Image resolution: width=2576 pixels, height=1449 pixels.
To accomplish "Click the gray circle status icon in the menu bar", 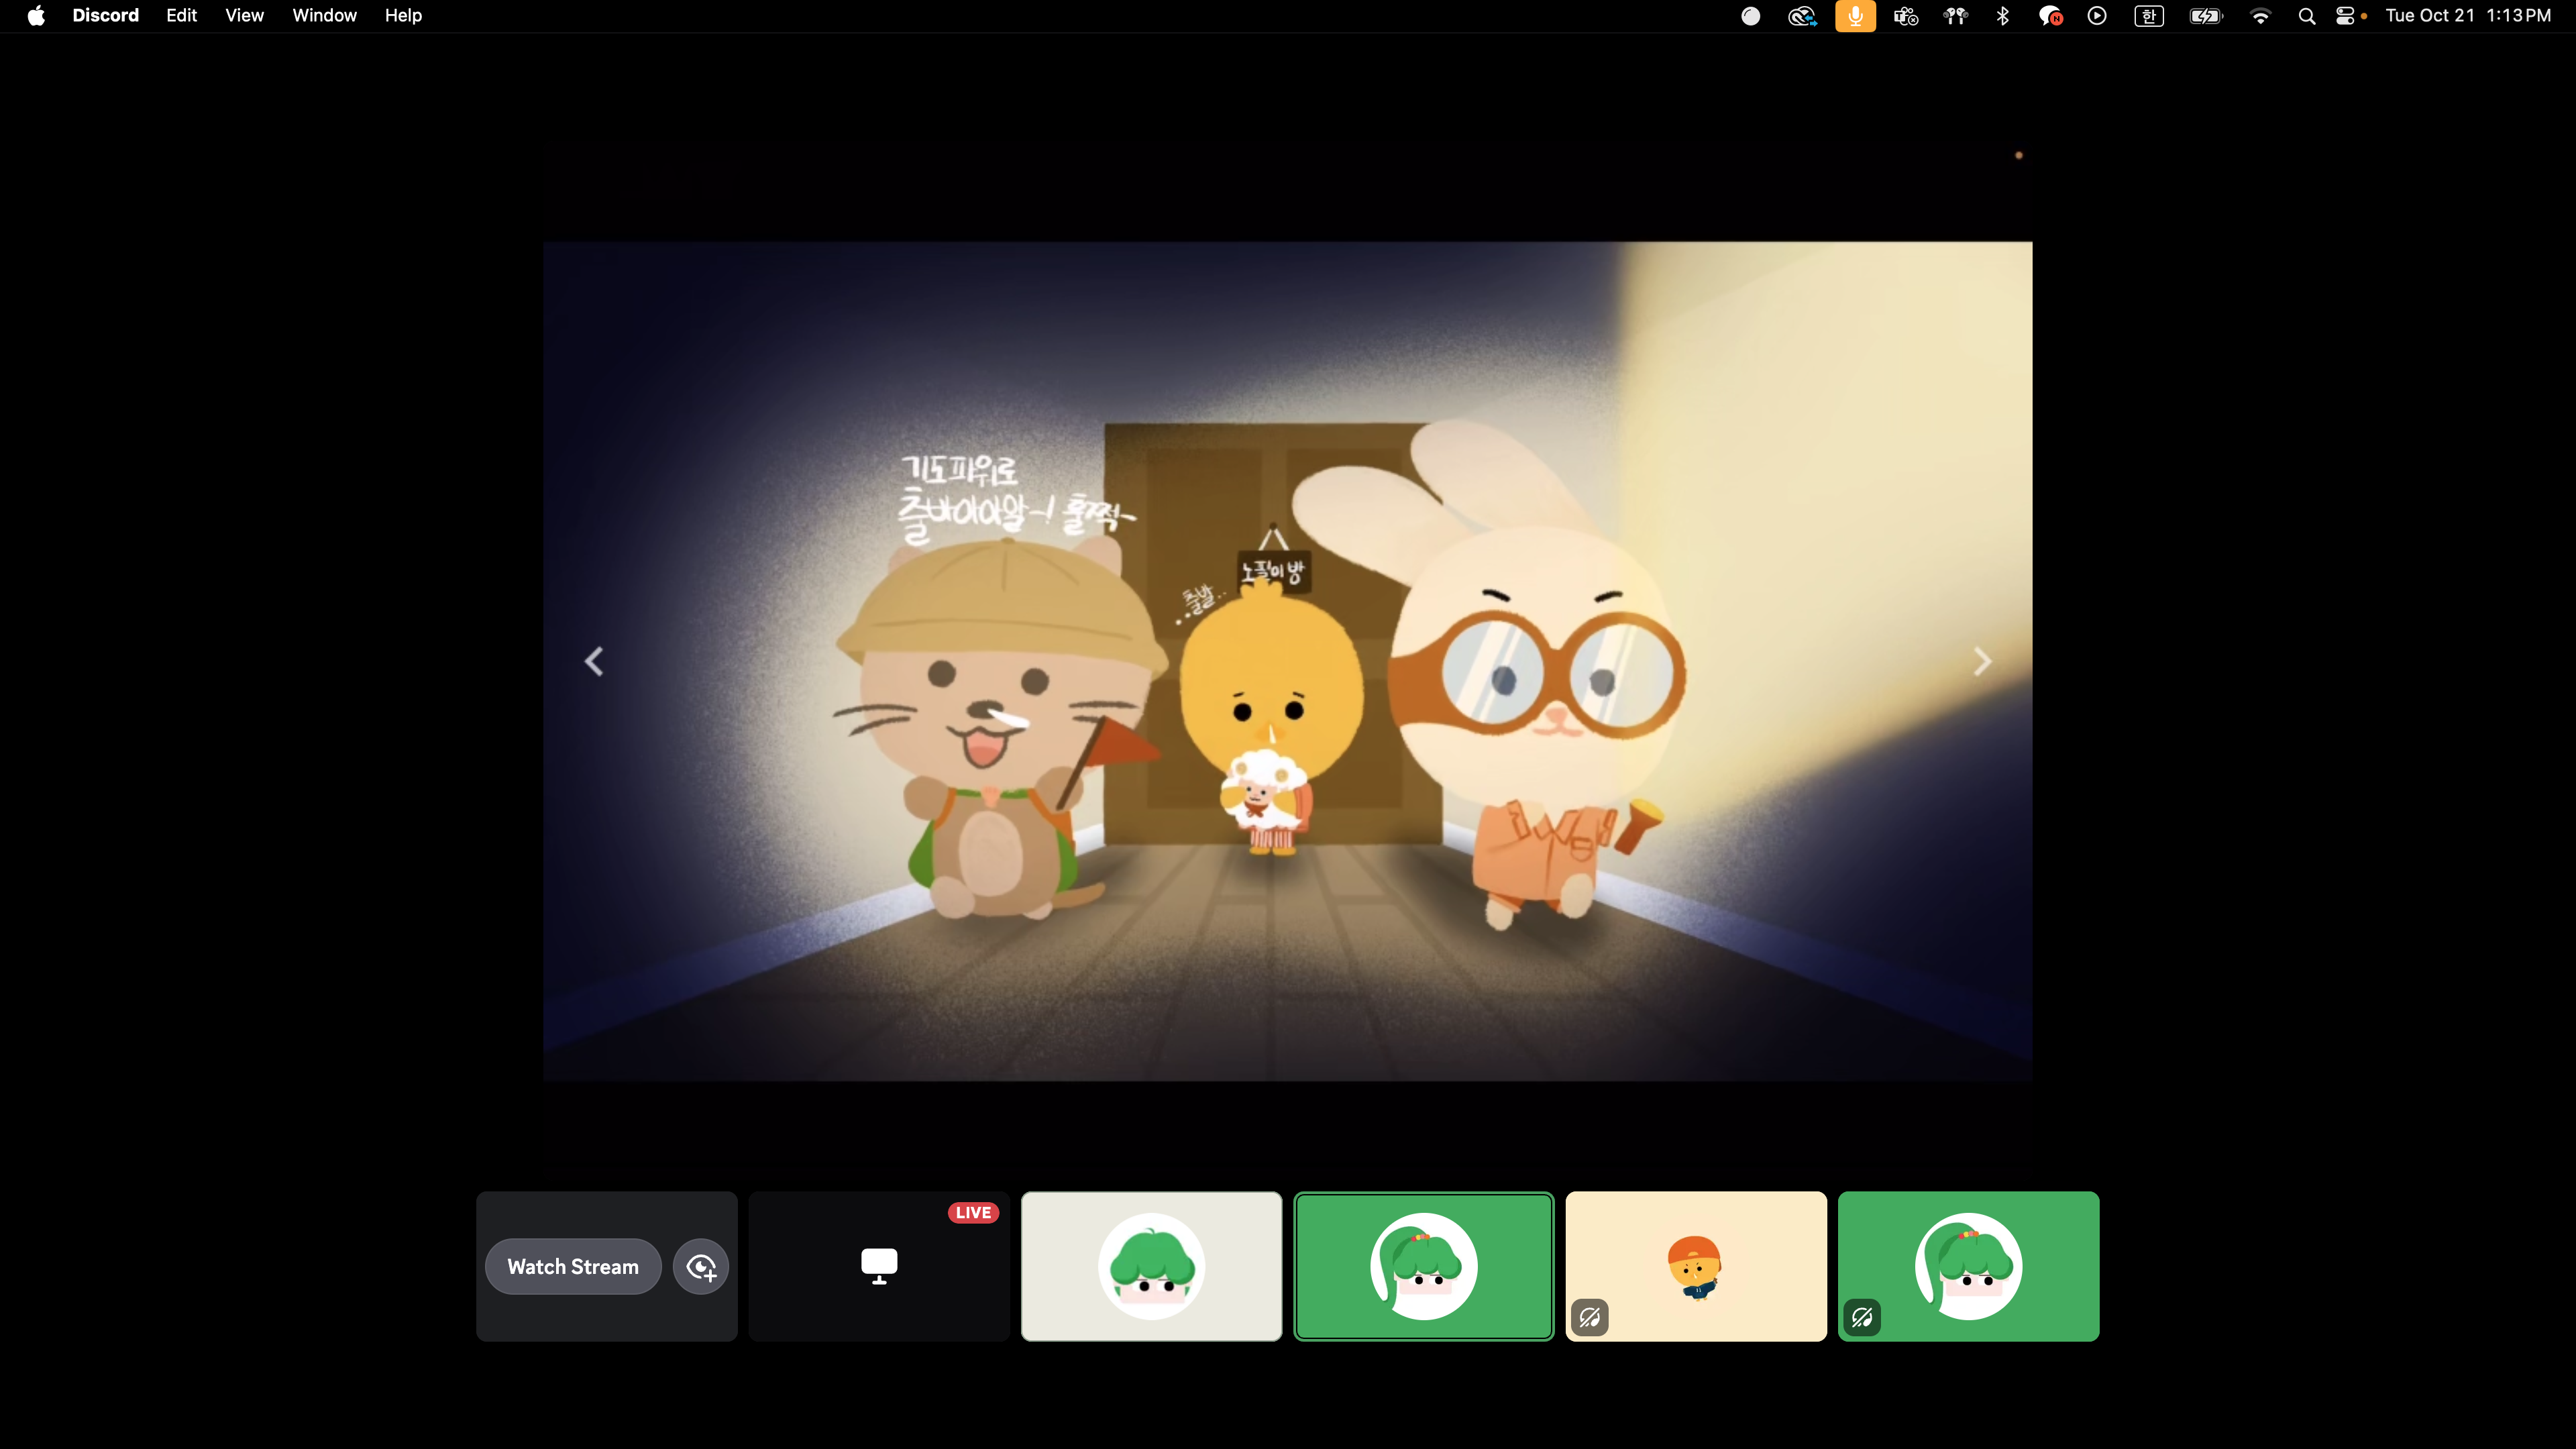I will tap(1750, 16).
